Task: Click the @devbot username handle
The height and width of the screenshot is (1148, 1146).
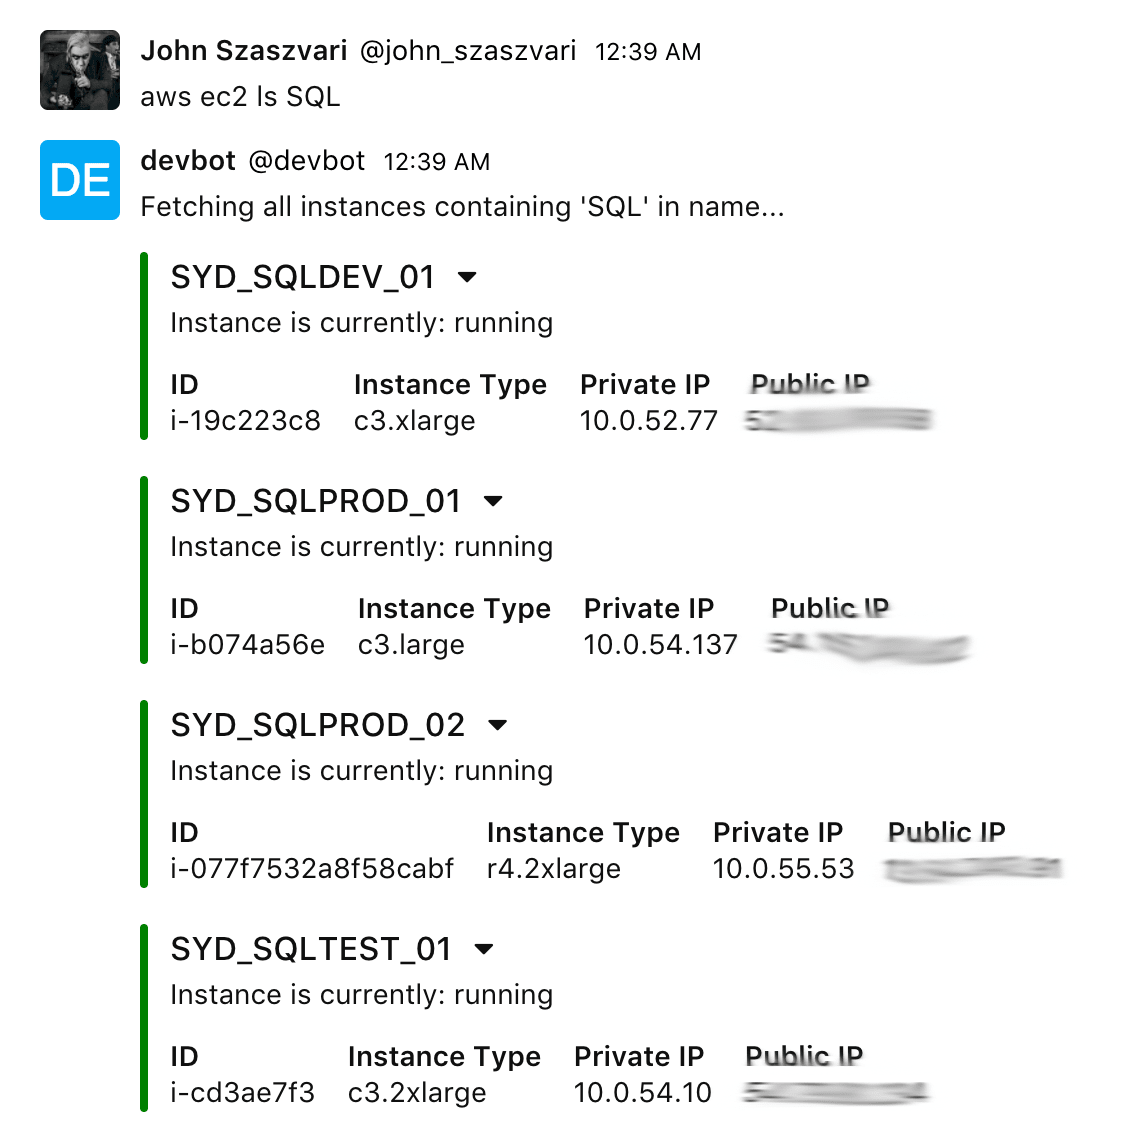Action: [x=307, y=161]
